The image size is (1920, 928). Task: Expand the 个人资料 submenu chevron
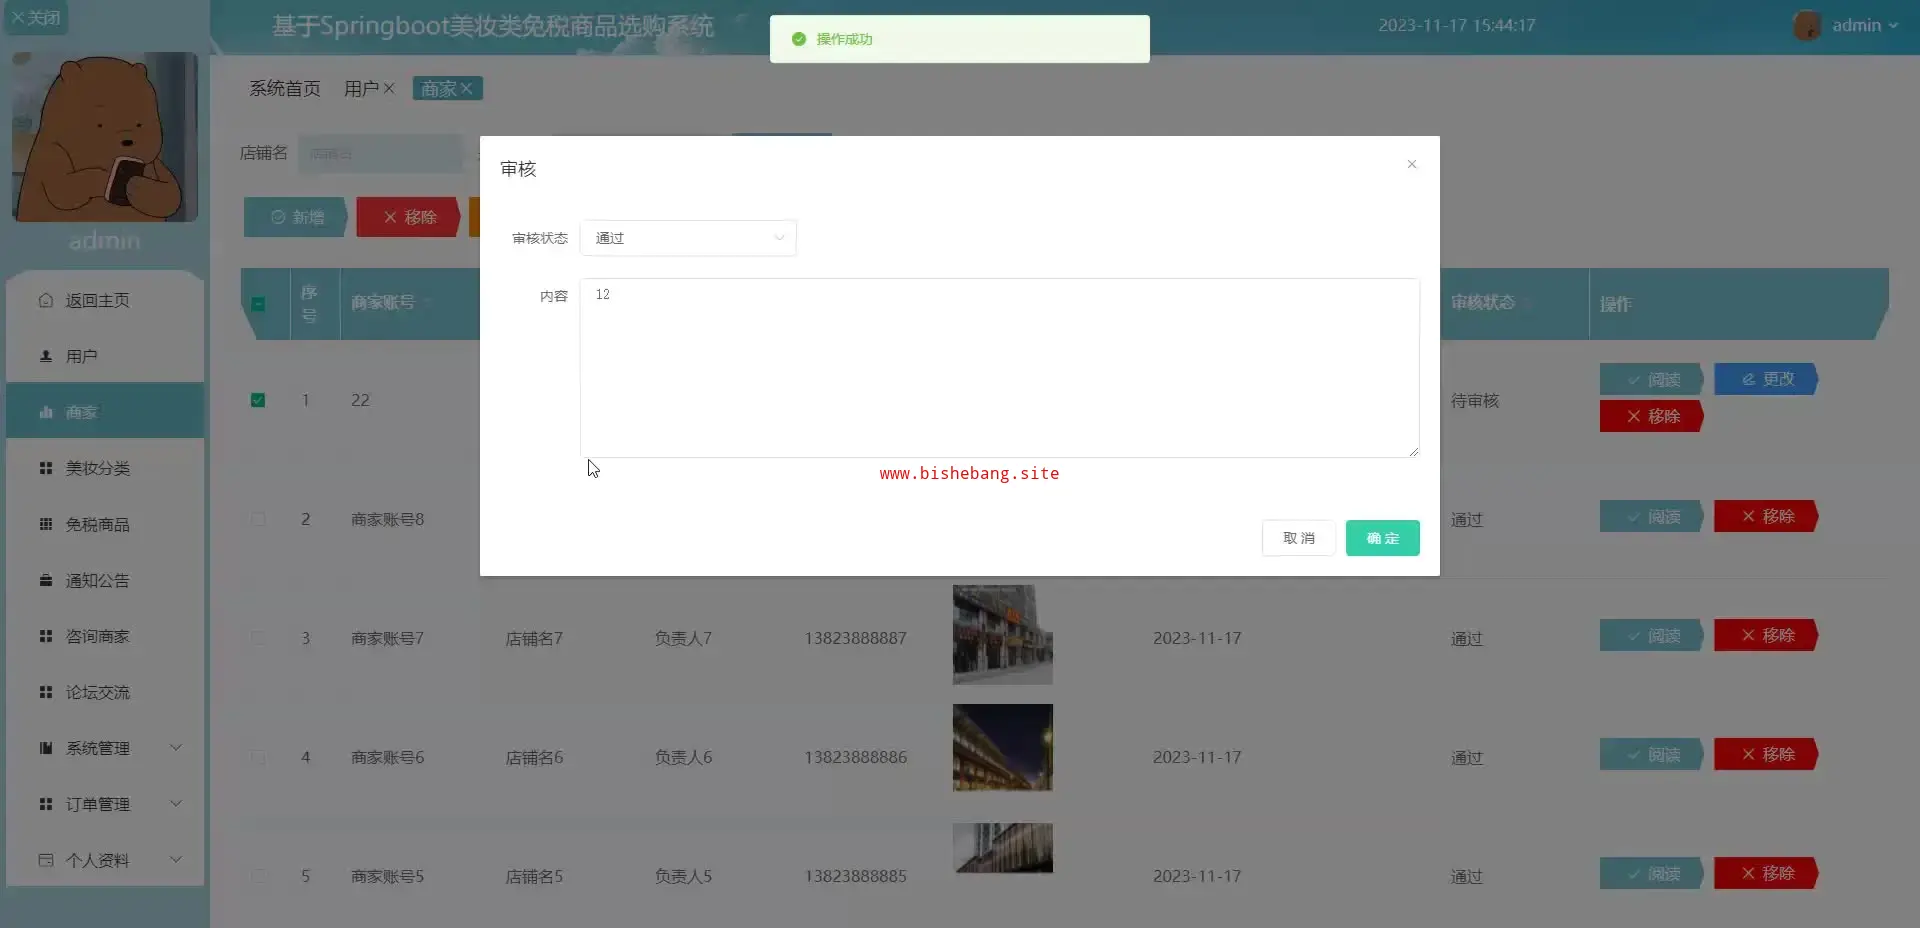coord(176,860)
